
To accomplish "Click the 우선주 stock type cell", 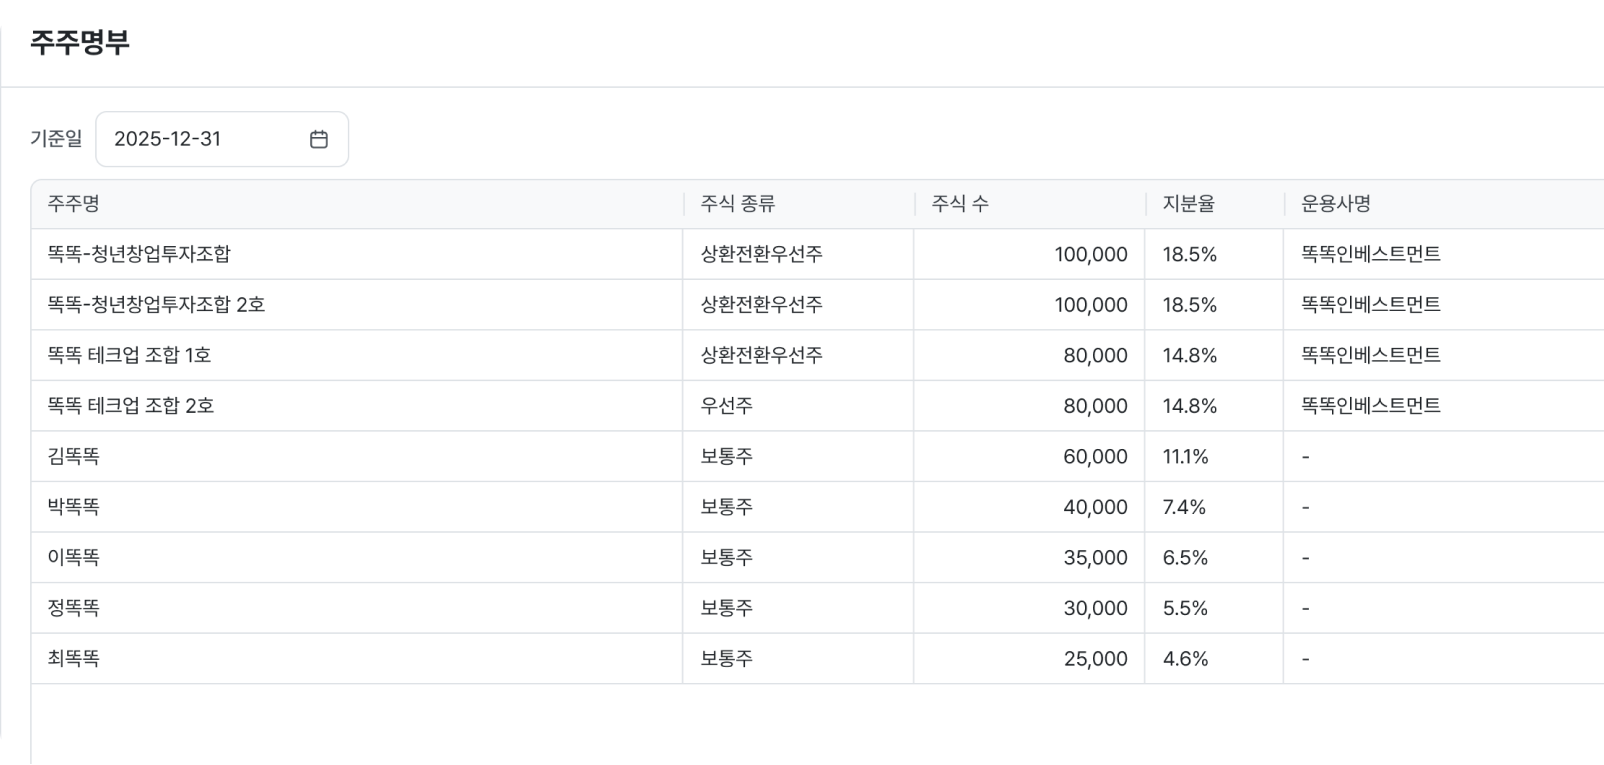I will click(727, 406).
